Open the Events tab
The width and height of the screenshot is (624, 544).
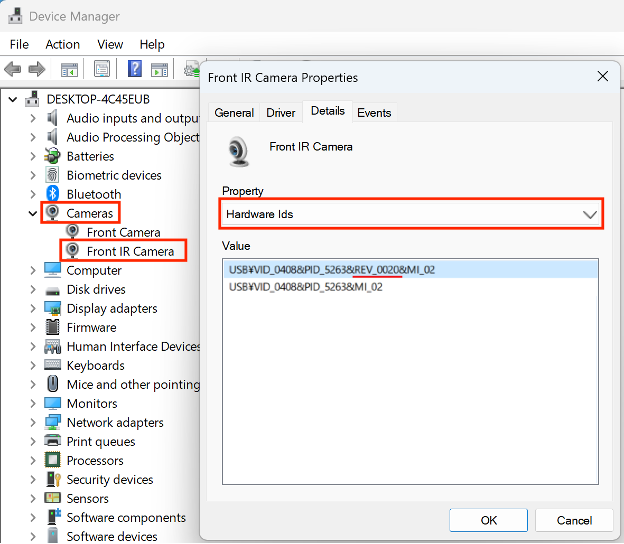374,113
